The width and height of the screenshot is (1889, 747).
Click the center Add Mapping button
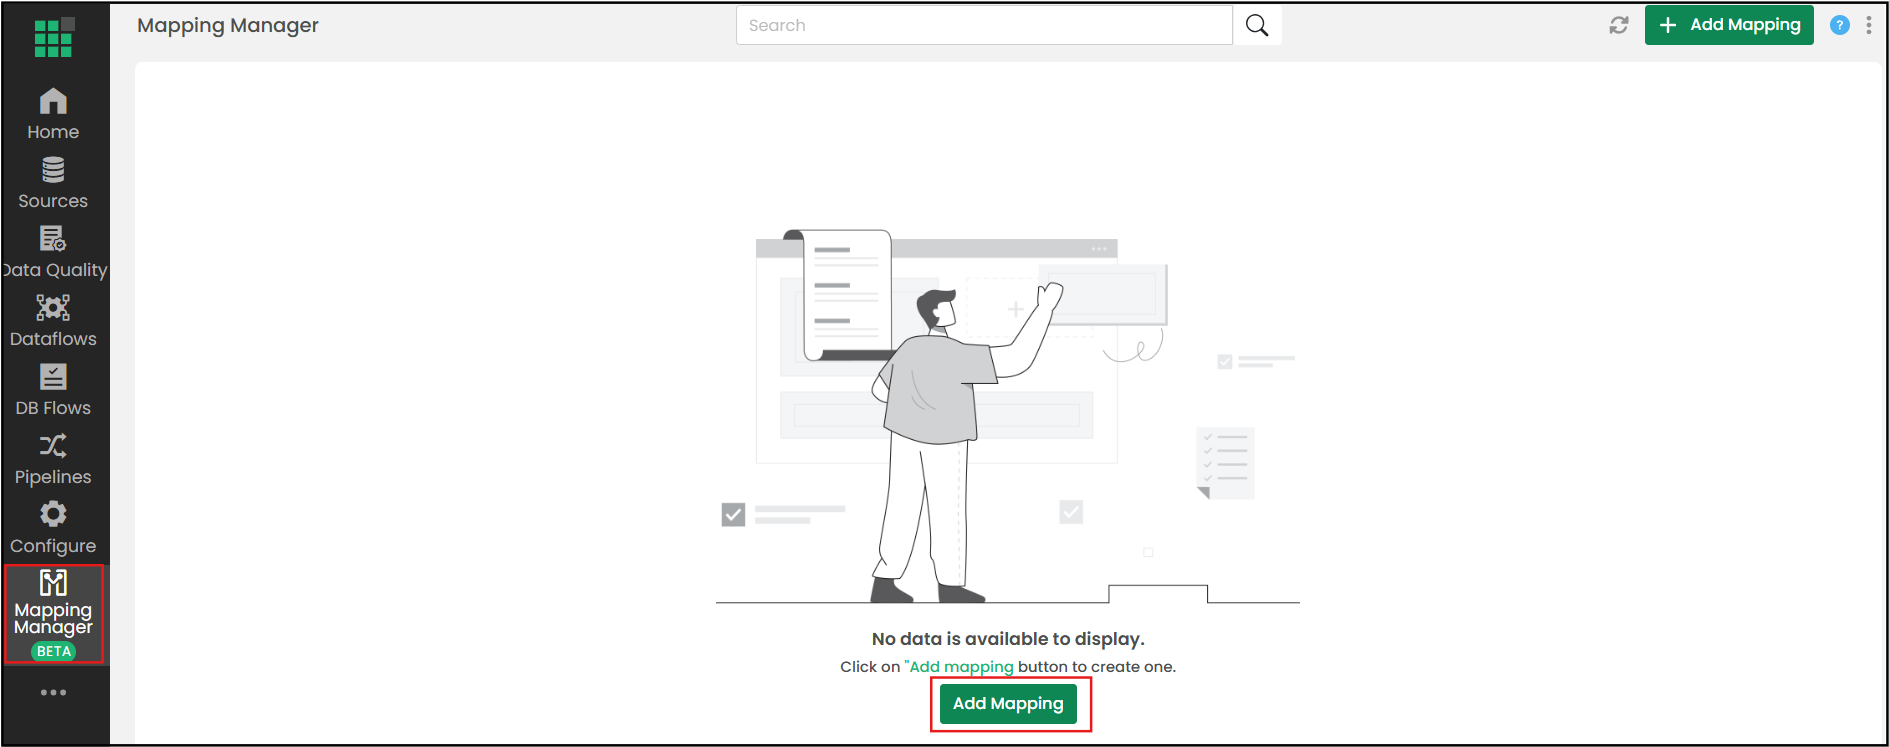point(1008,703)
